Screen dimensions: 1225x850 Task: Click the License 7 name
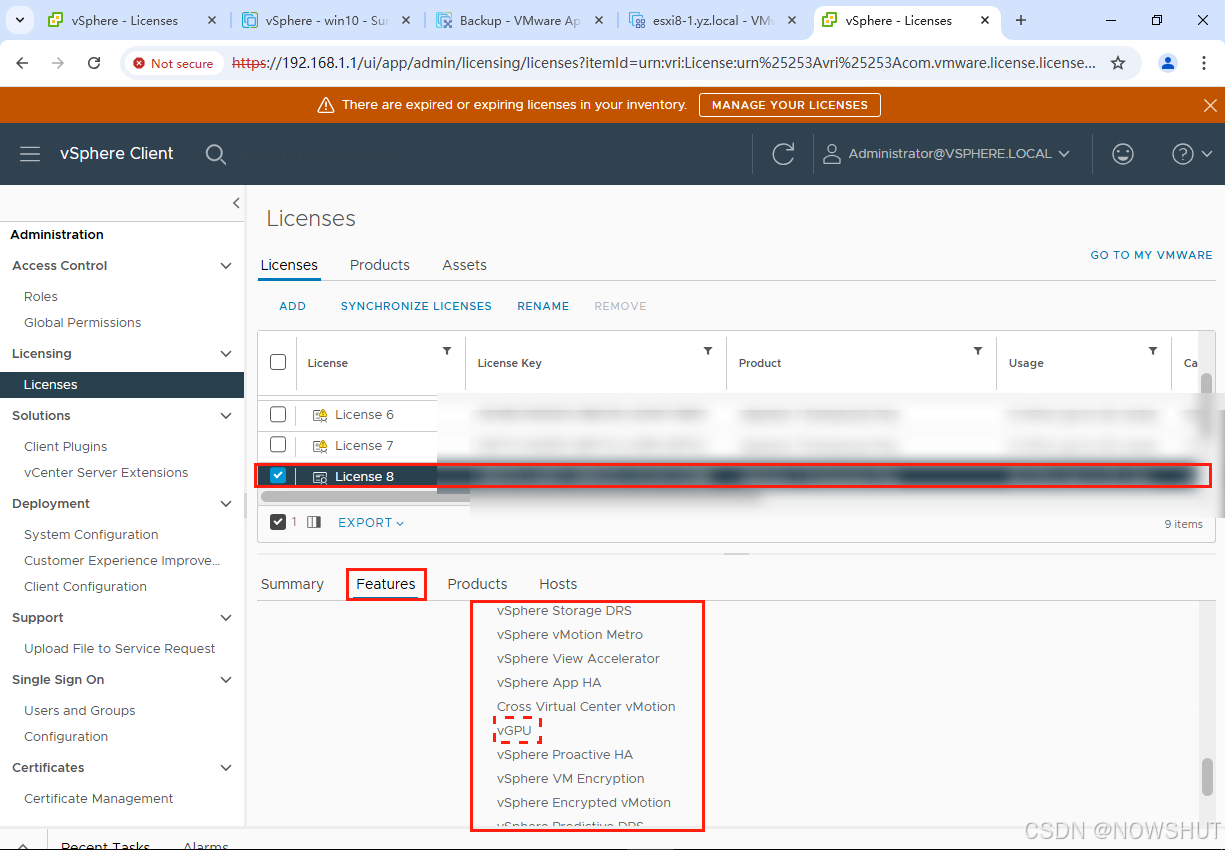(x=364, y=446)
